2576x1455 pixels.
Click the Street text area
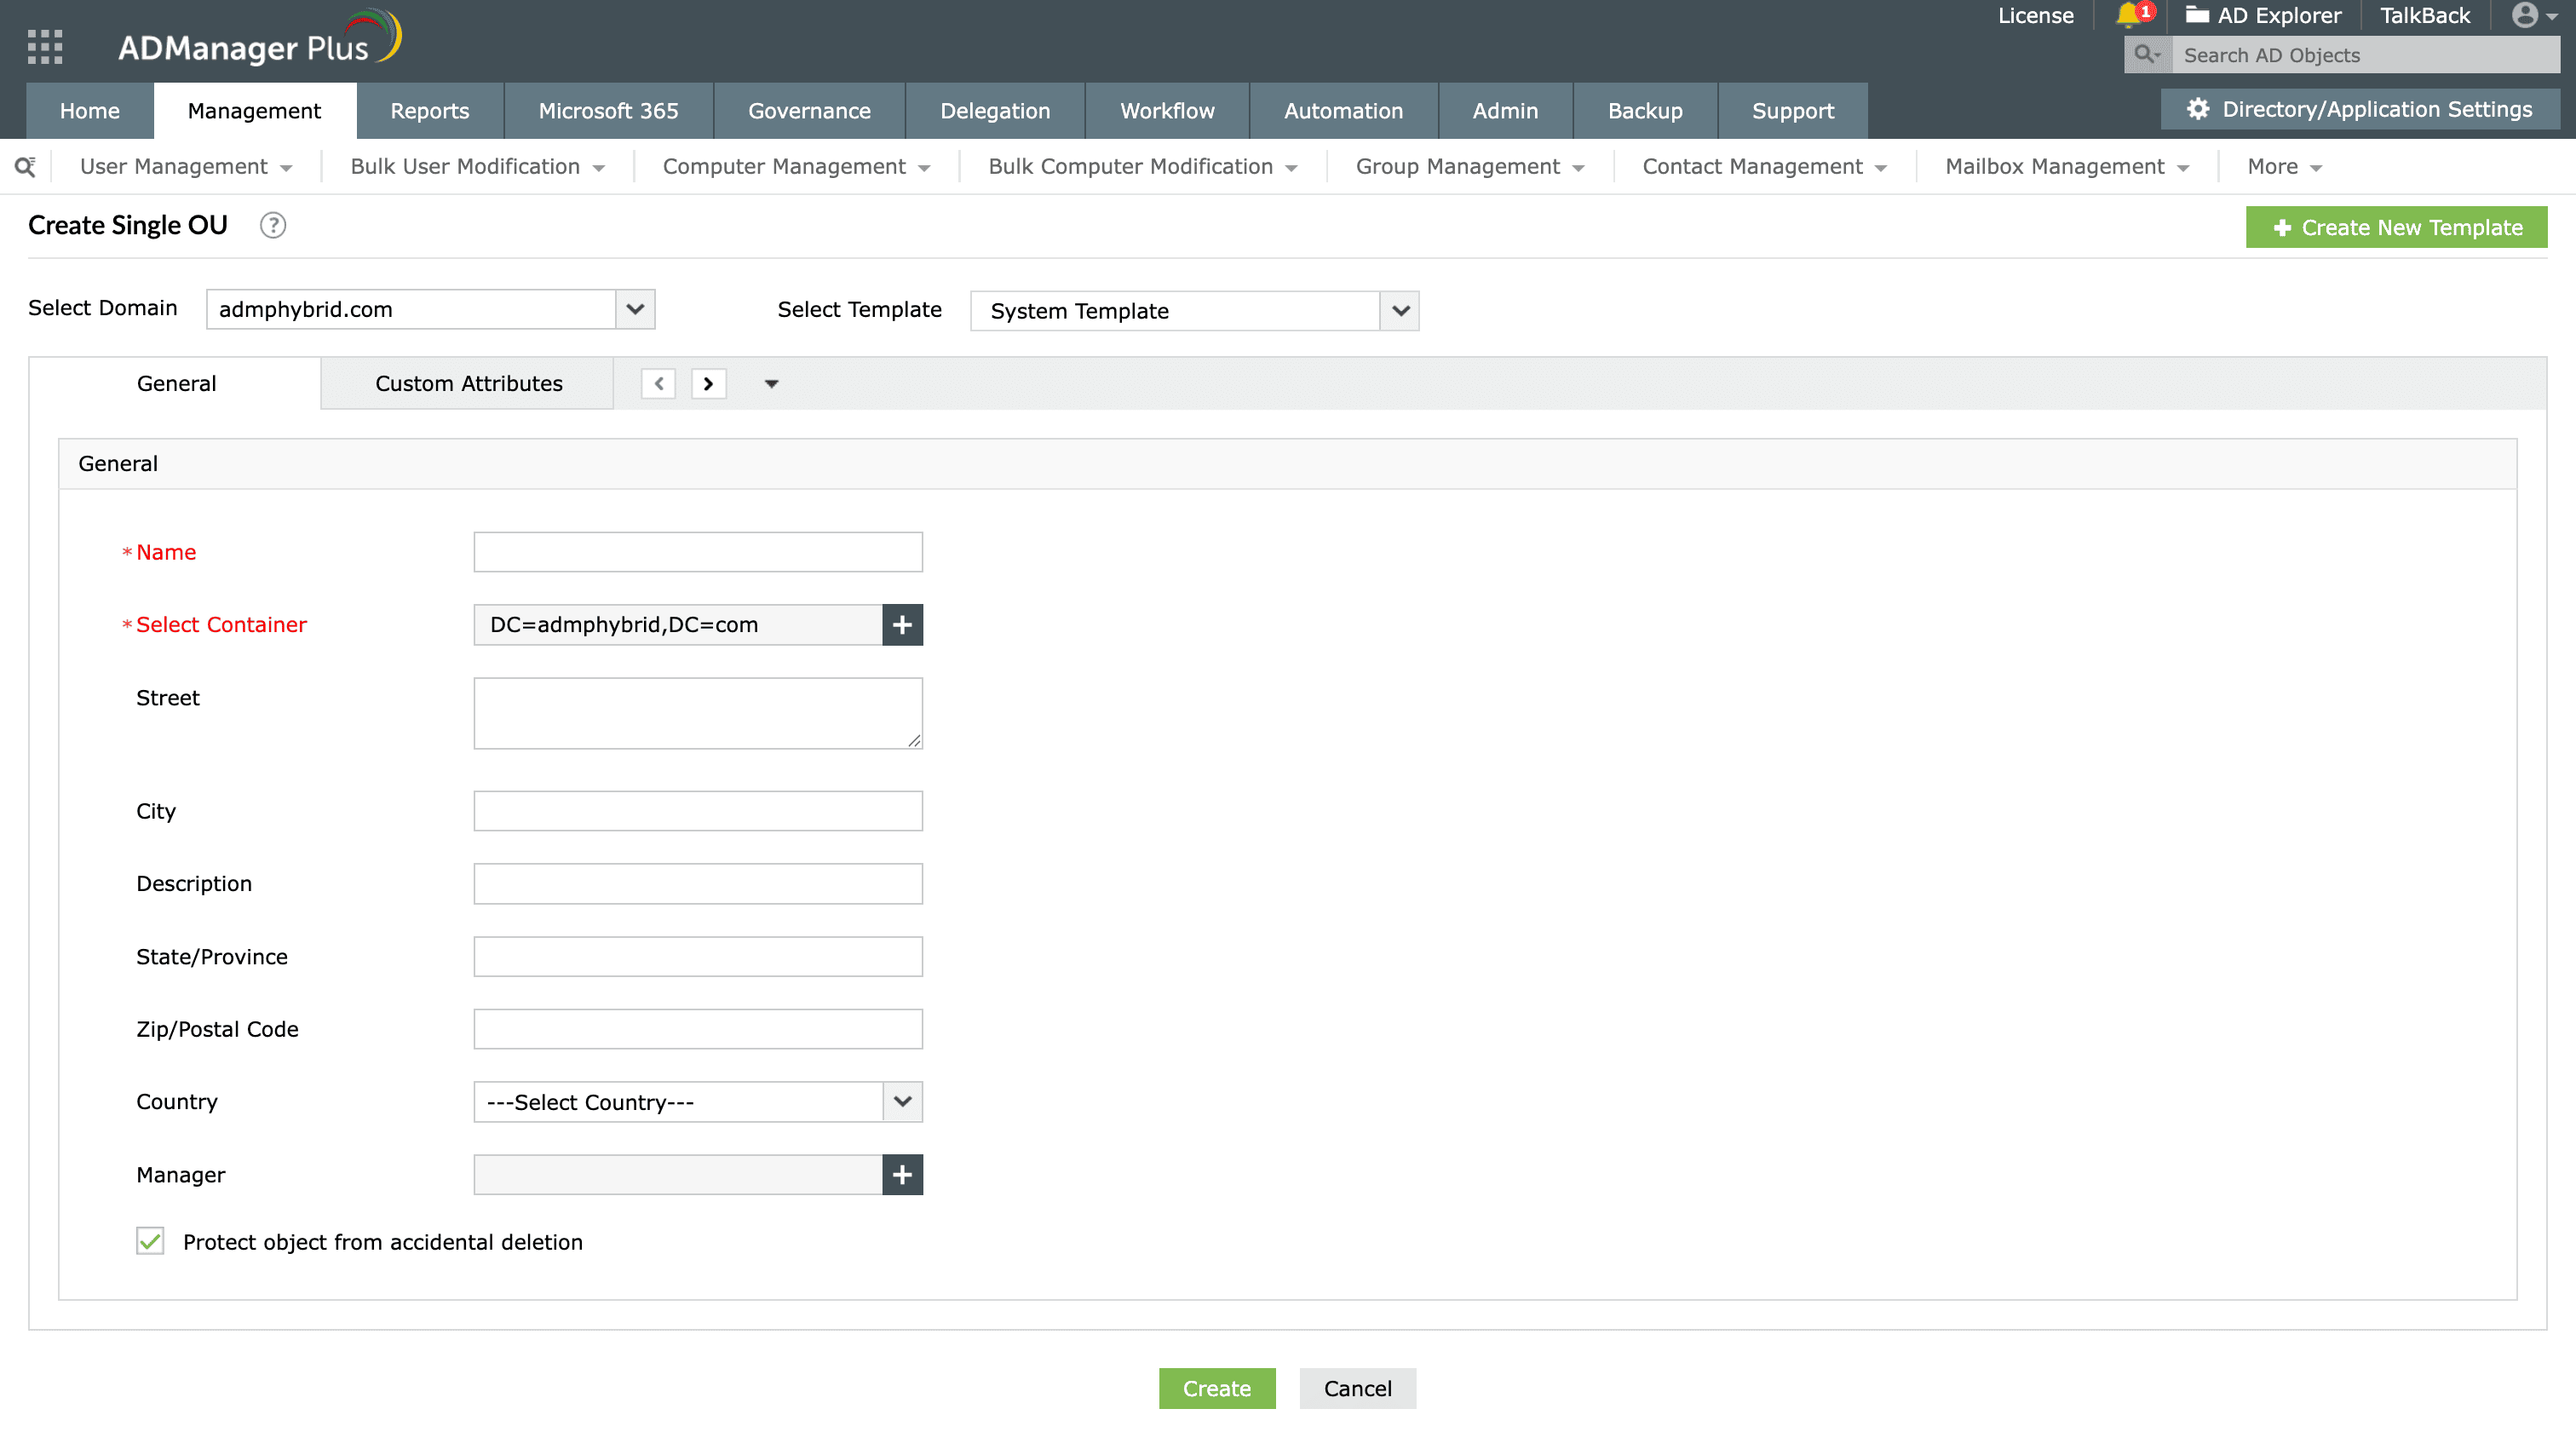698,713
